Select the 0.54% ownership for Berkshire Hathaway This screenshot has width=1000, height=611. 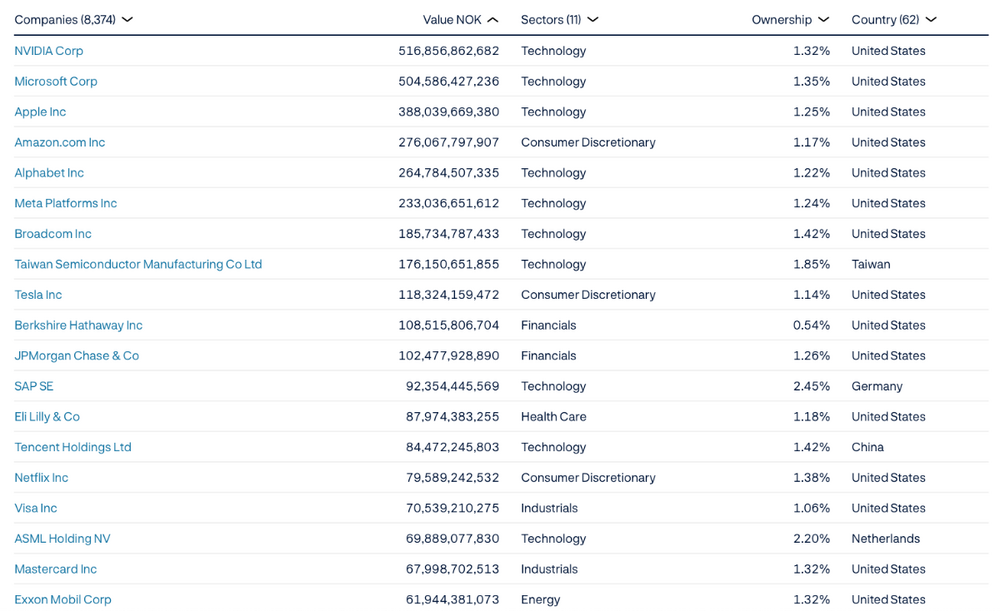click(x=811, y=325)
